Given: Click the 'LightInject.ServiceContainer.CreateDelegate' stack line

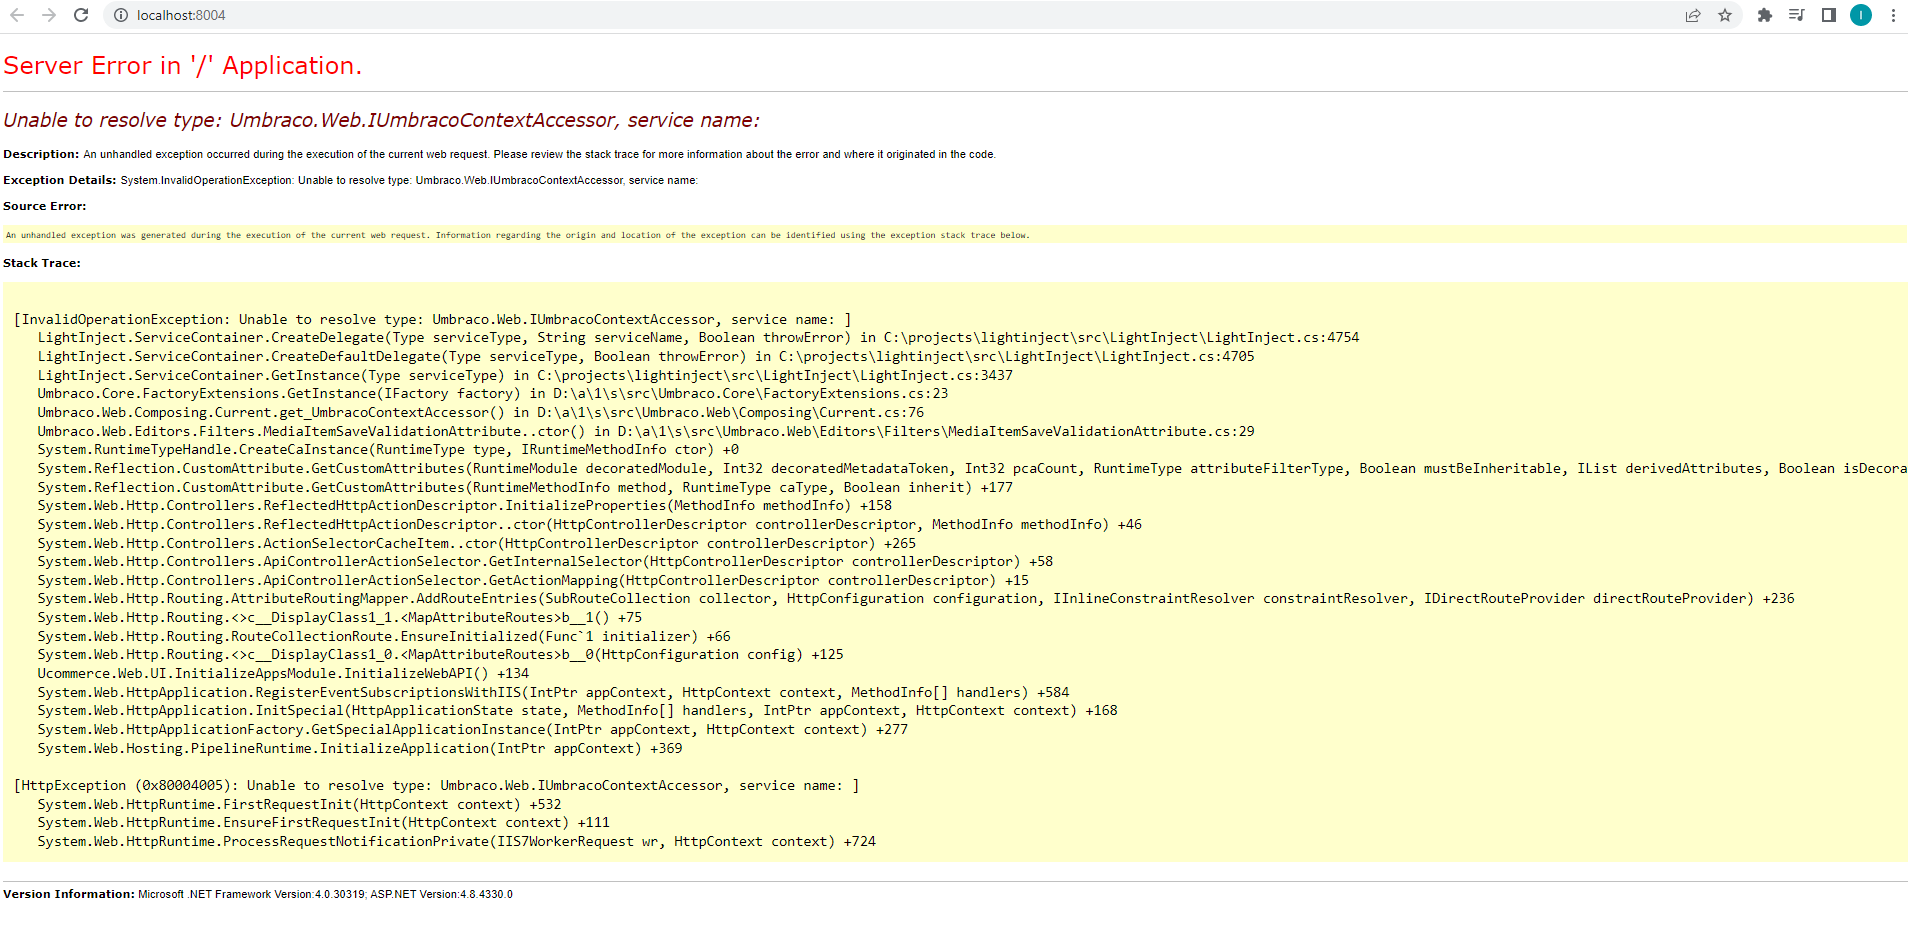Looking at the screenshot, I should (698, 338).
